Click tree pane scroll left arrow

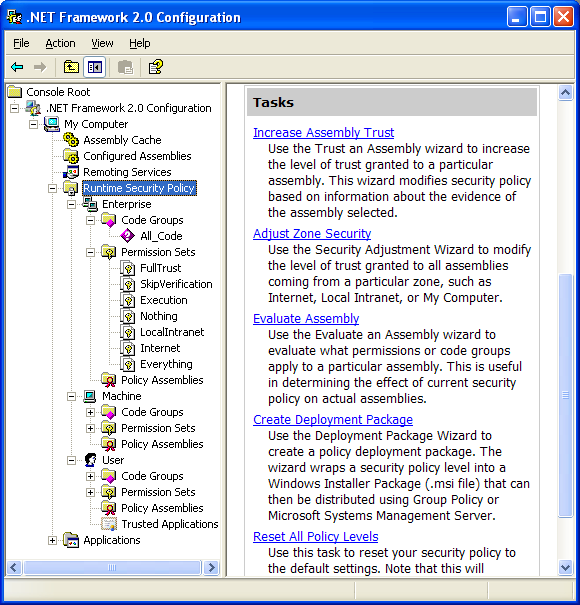tap(14, 568)
